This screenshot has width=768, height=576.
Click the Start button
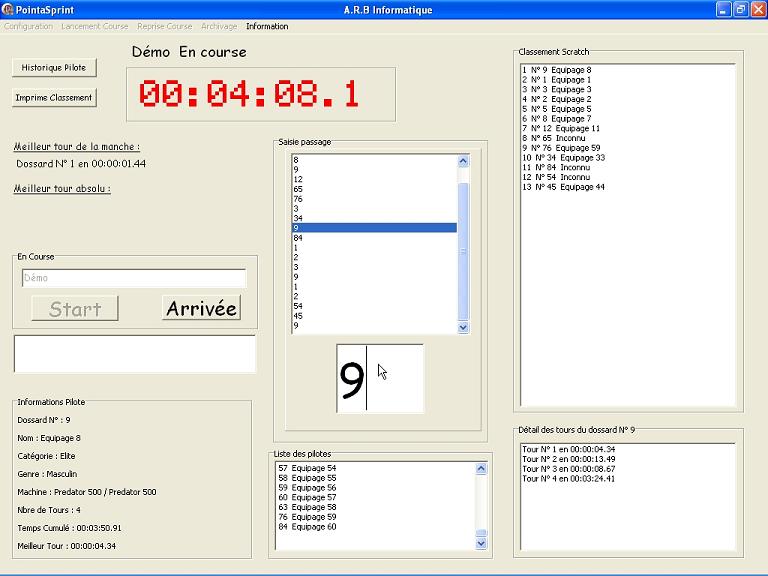75,309
